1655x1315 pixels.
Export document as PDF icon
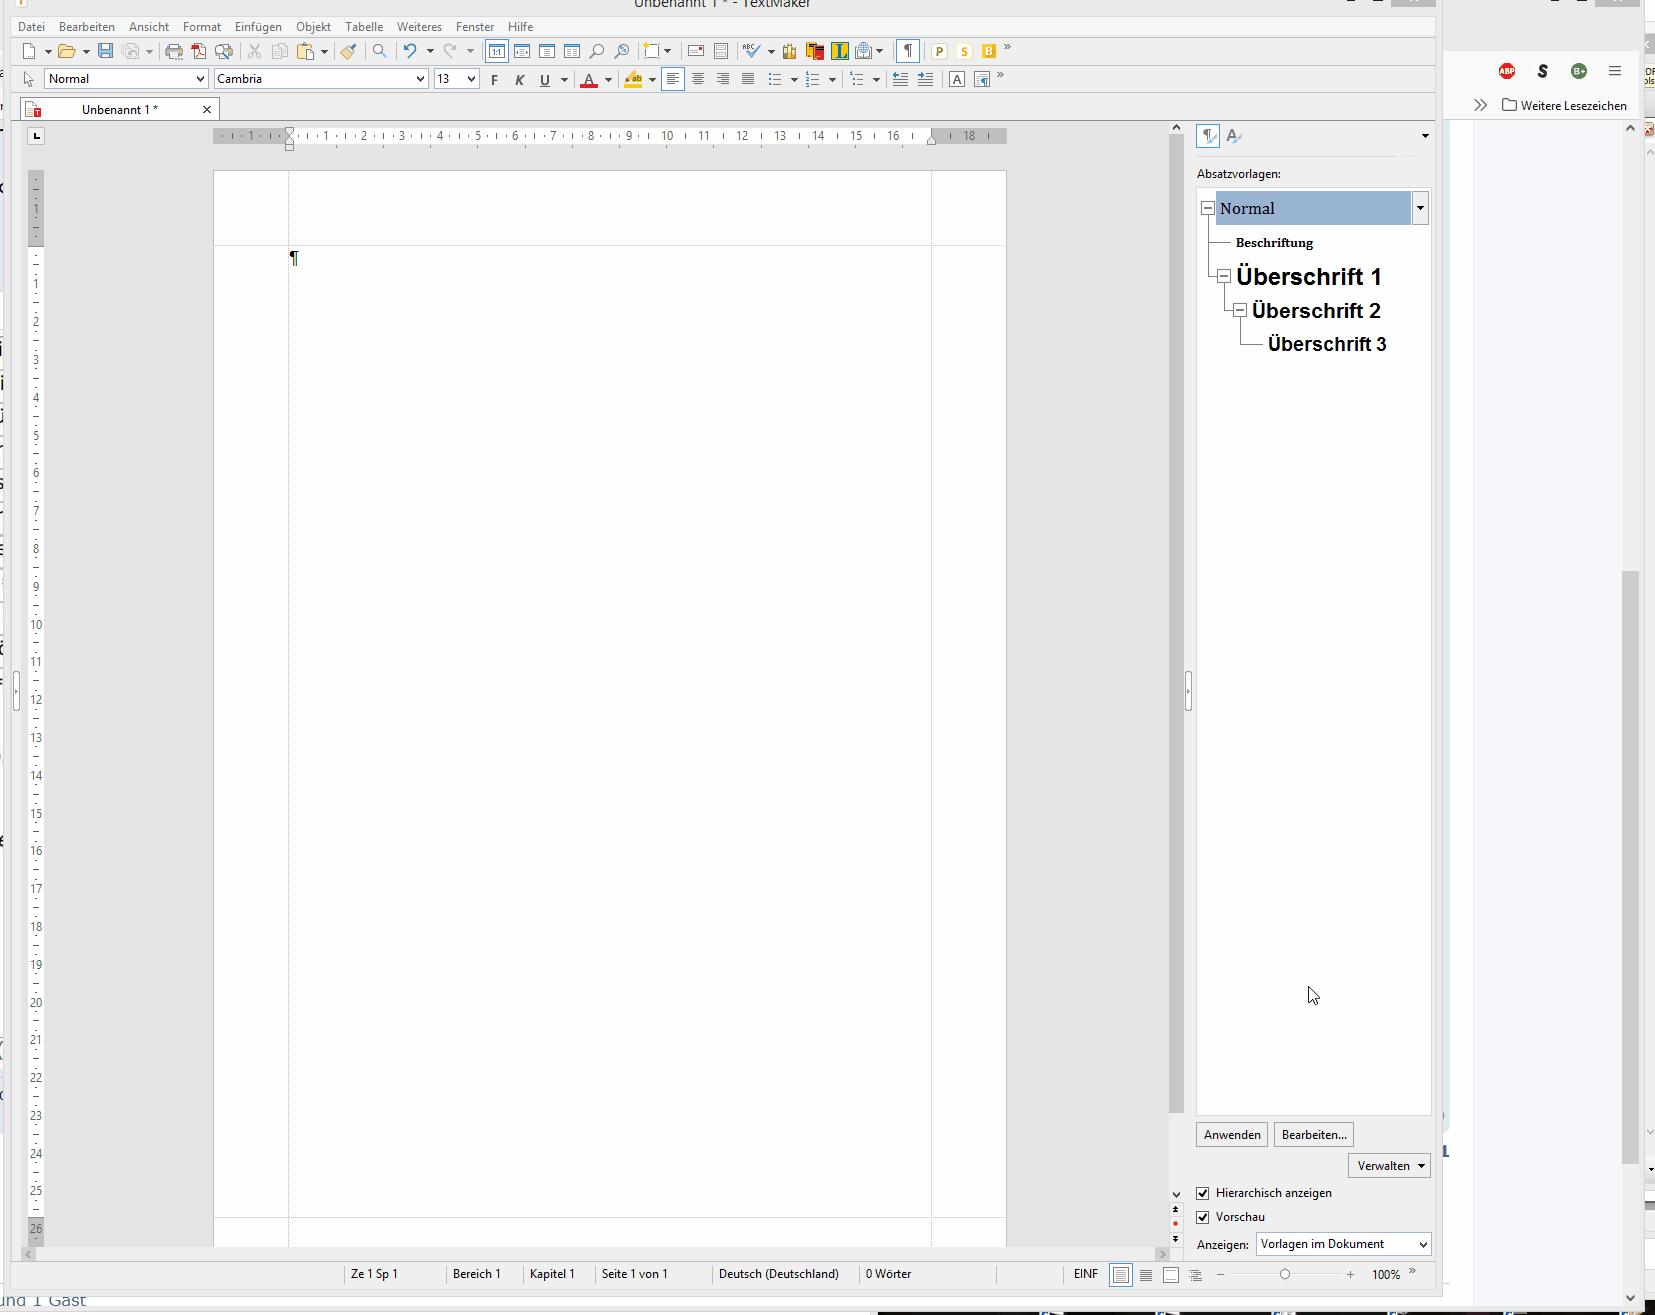click(199, 51)
